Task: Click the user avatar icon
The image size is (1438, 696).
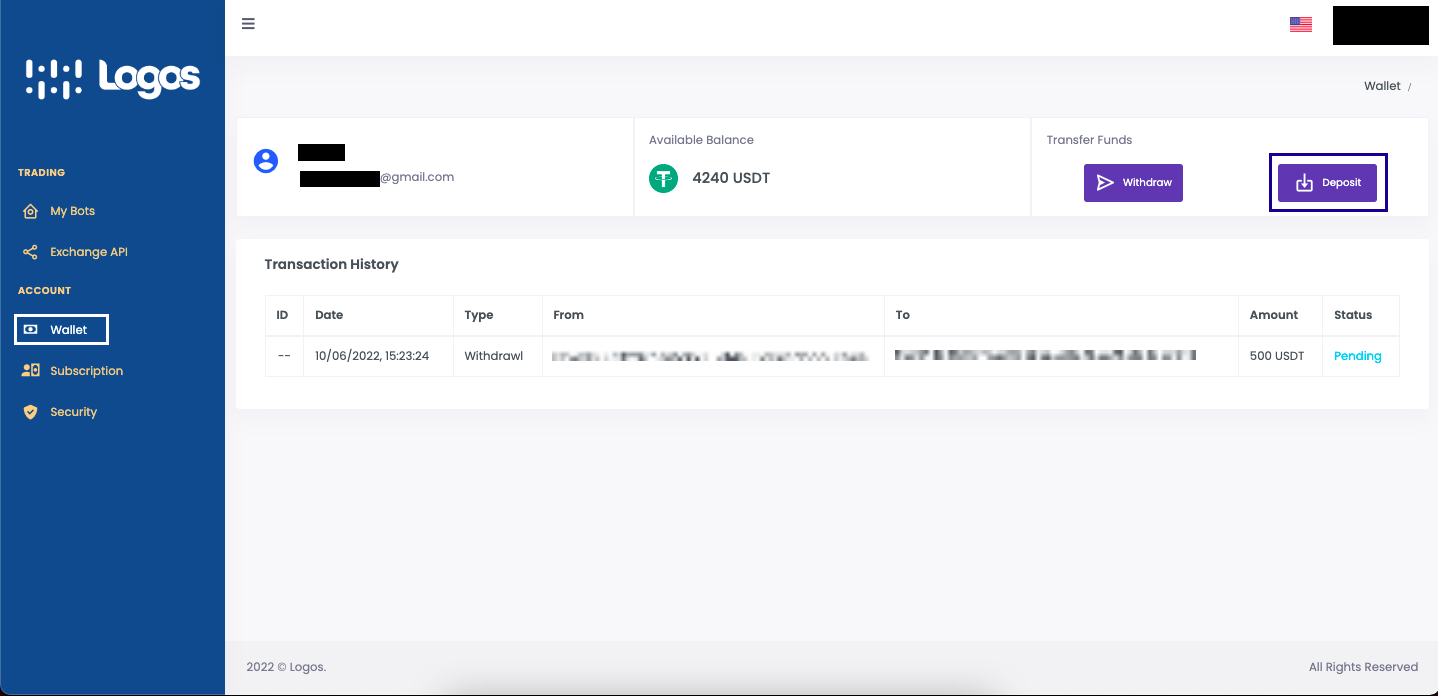Action: coord(266,160)
